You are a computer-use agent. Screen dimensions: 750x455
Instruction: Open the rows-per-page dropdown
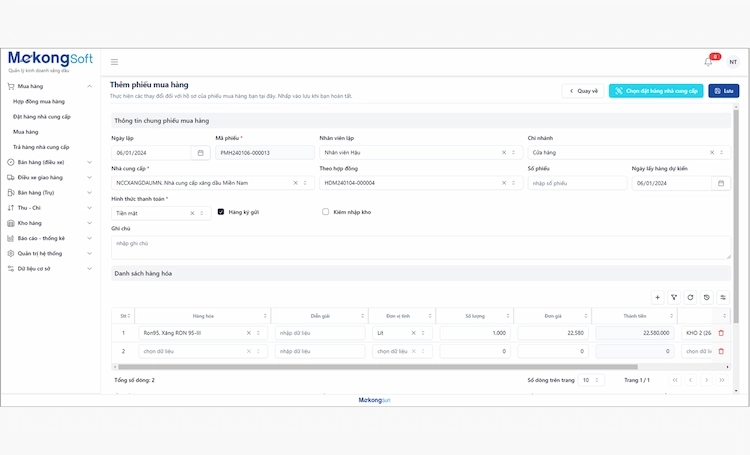592,380
